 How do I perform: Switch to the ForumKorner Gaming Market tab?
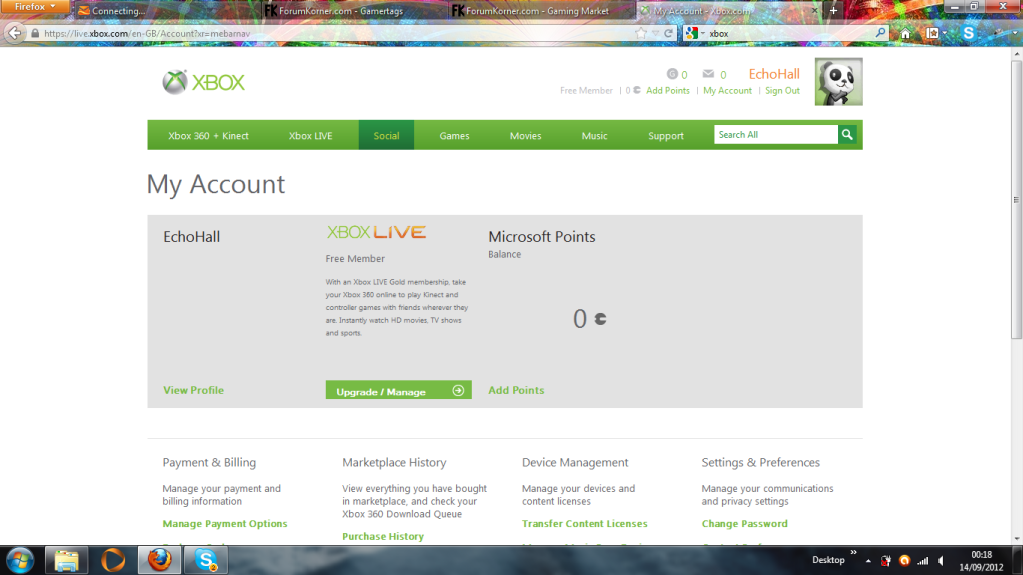pos(540,10)
